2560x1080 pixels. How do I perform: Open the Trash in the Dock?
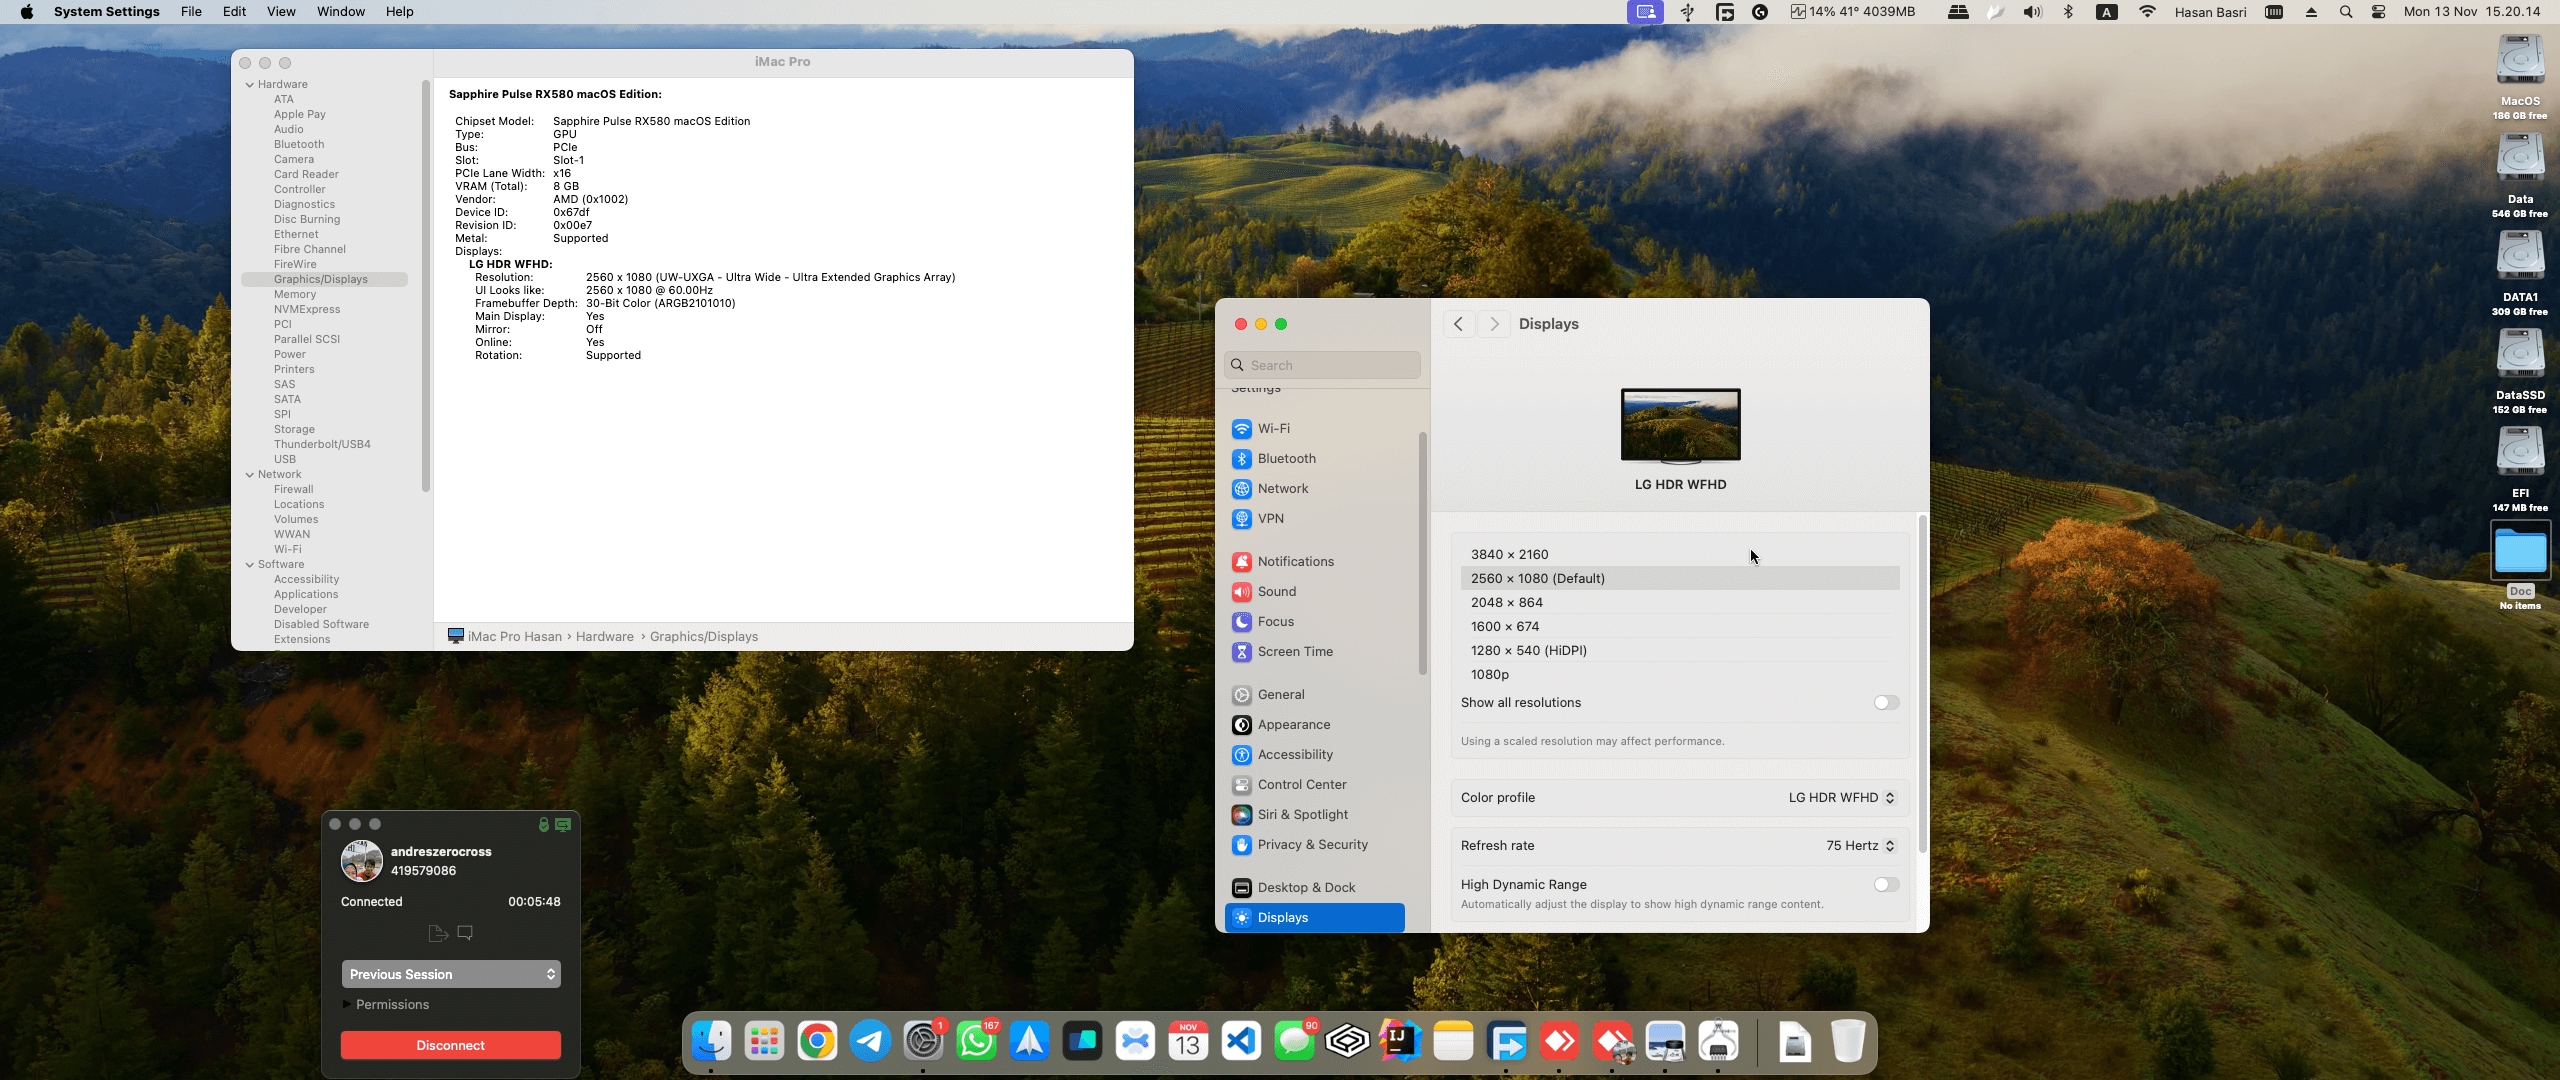coord(1848,1042)
